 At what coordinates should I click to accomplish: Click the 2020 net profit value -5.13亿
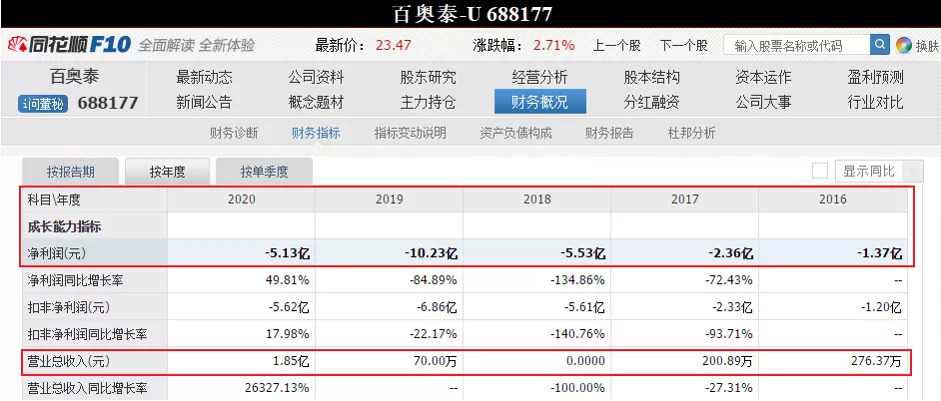pos(287,254)
